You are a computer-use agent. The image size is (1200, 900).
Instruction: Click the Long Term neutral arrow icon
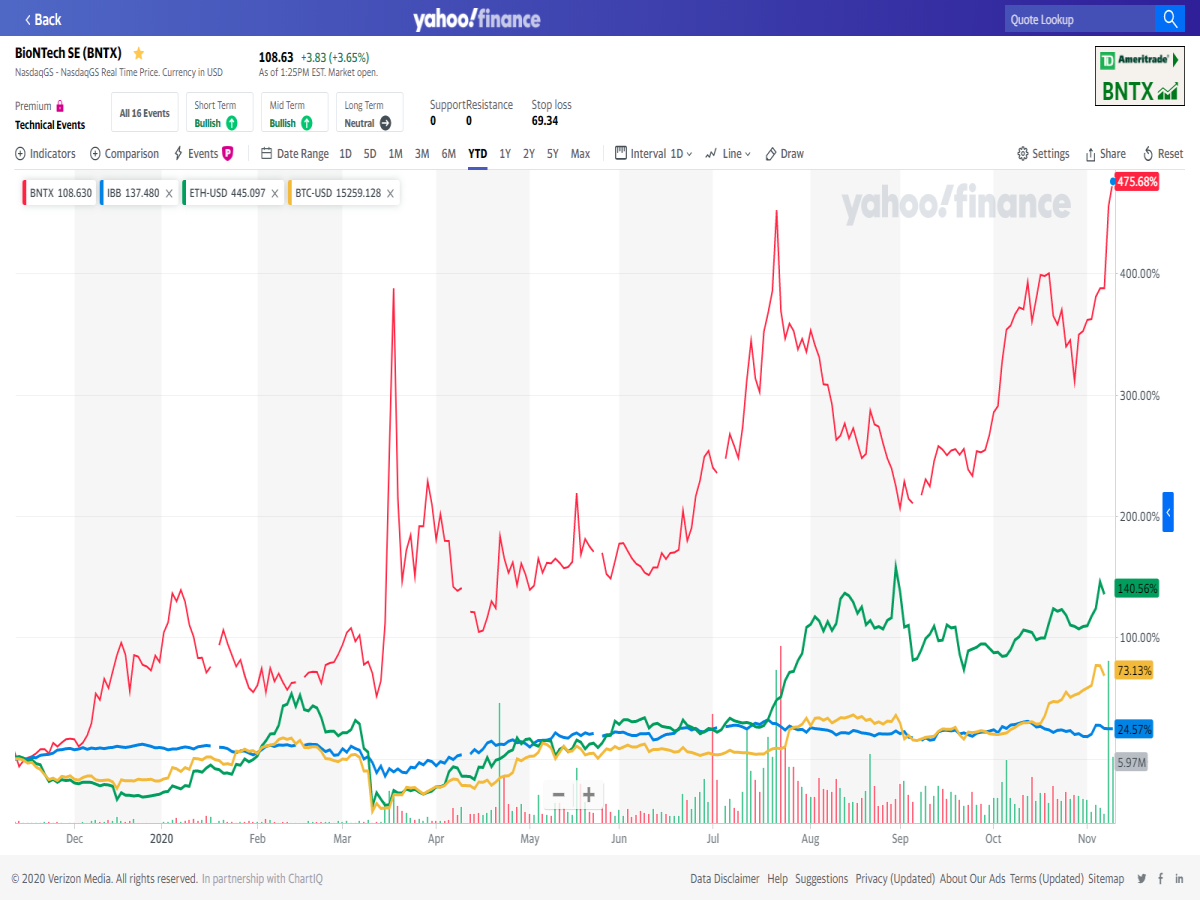coord(385,123)
